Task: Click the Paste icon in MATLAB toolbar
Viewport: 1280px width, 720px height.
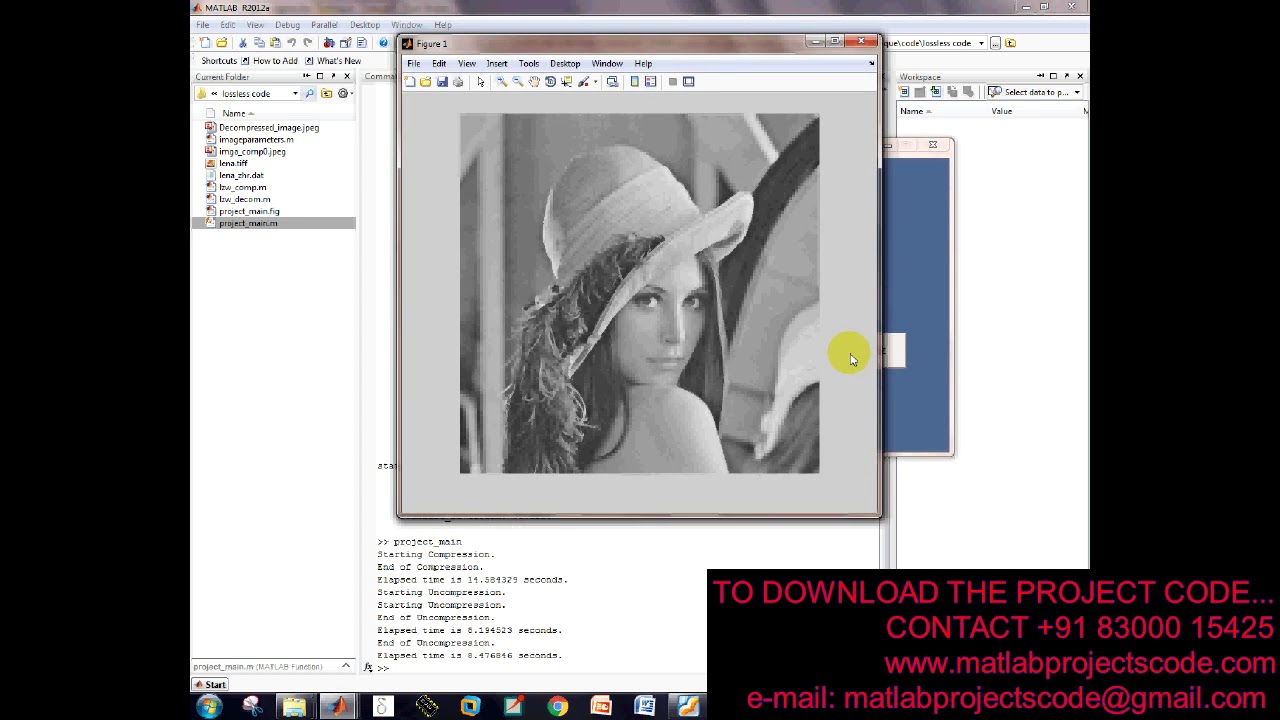Action: (275, 42)
